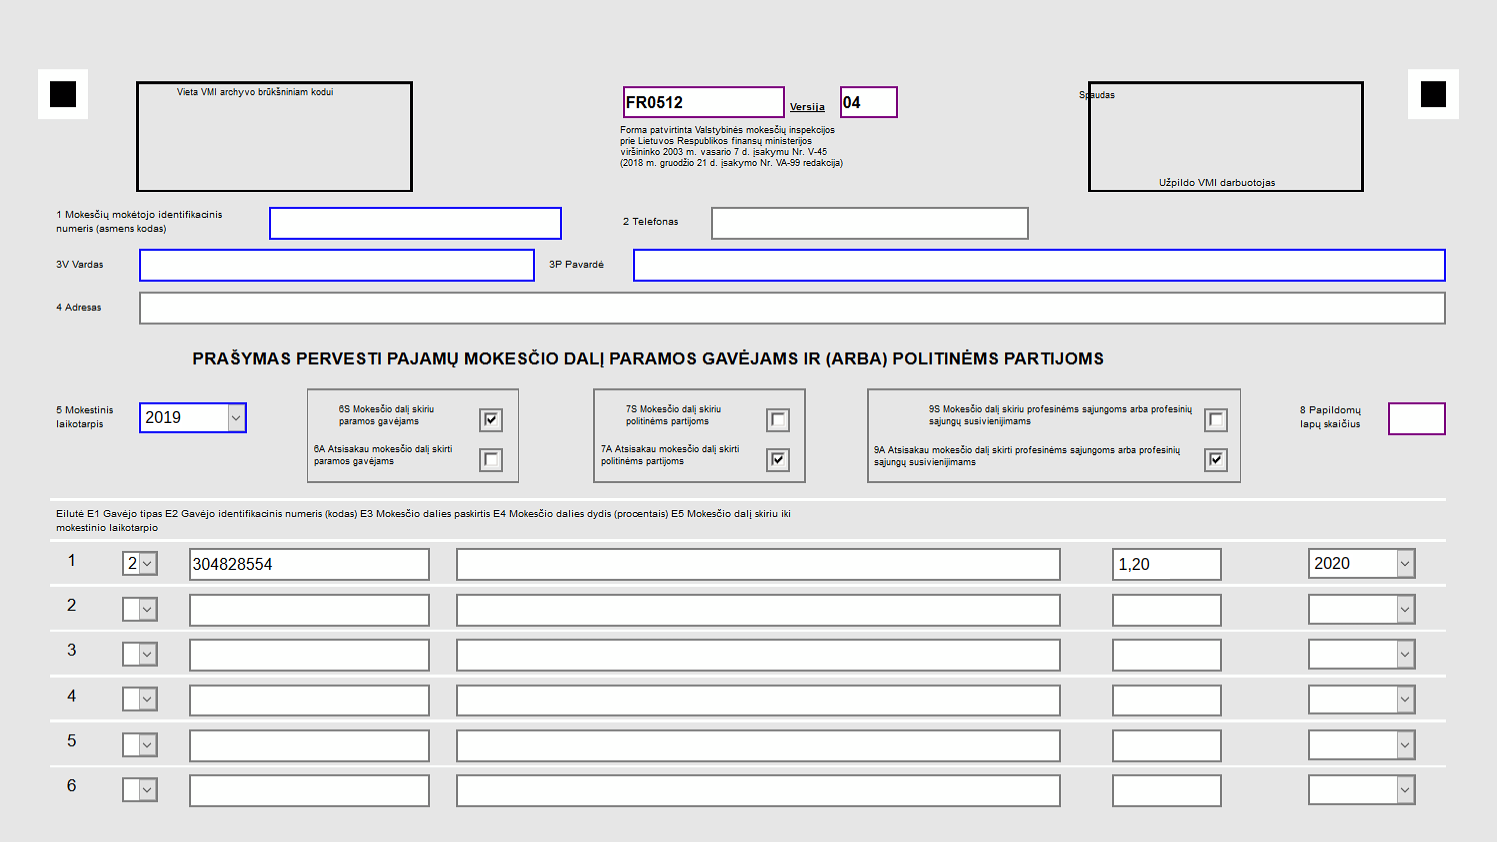Select the Pavardė input field

1038,265
